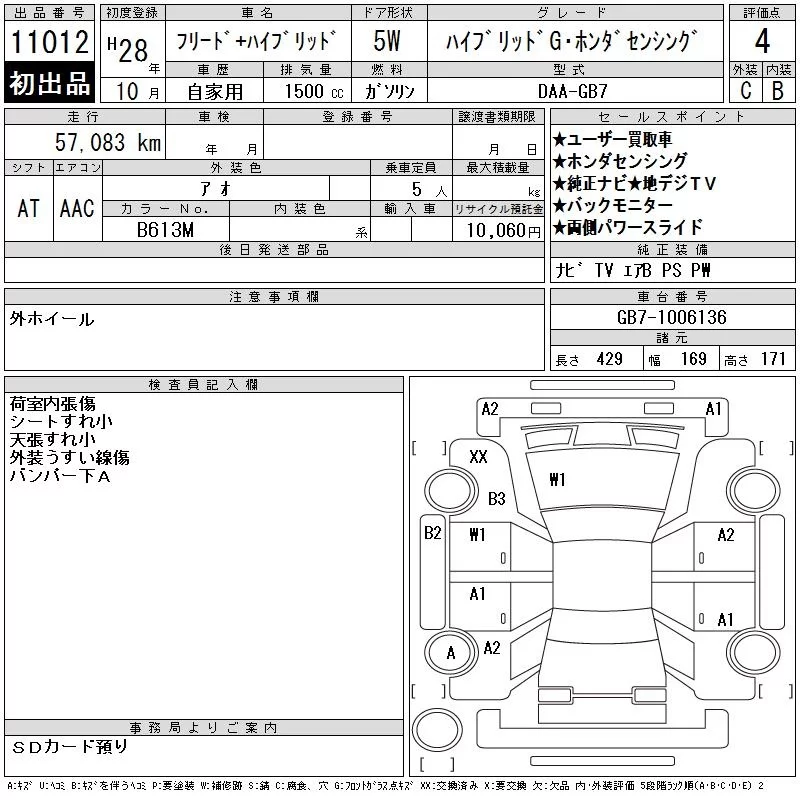Select the overall score 4
This screenshot has height=800, width=800.
(762, 41)
